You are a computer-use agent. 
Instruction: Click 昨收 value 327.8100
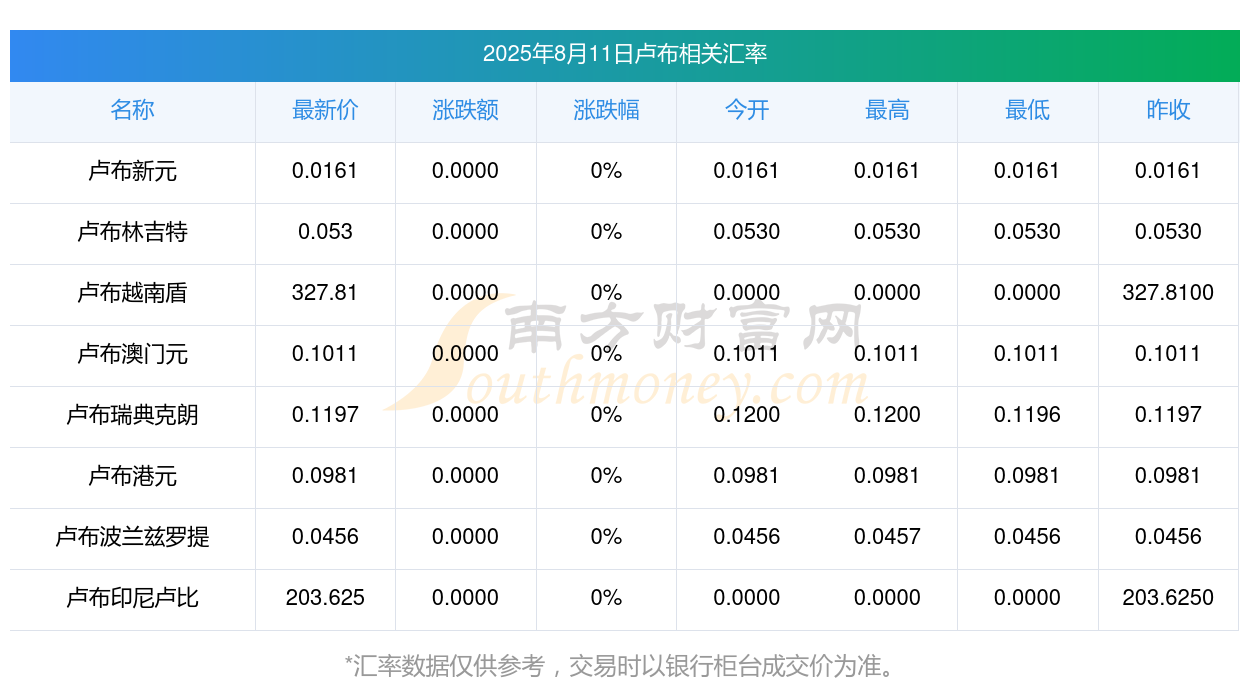1168,293
